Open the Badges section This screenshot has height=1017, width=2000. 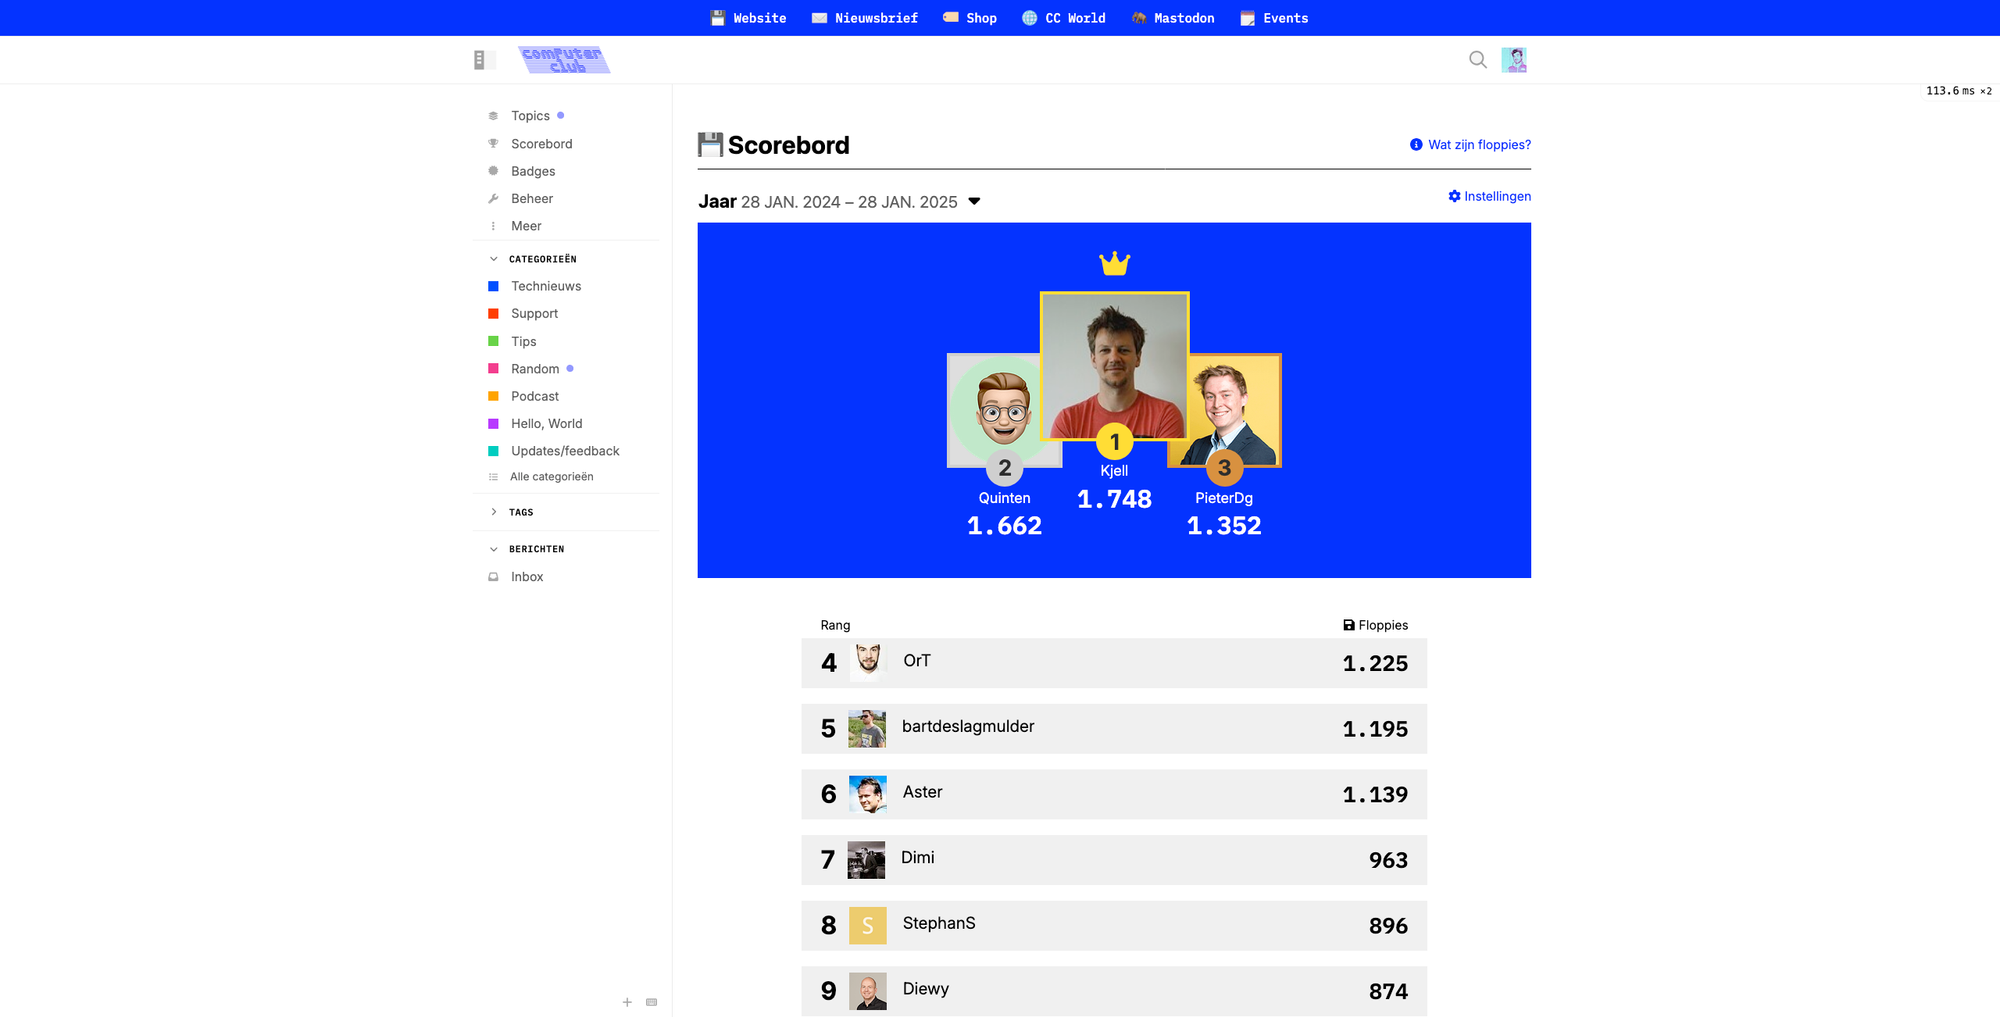(x=532, y=170)
